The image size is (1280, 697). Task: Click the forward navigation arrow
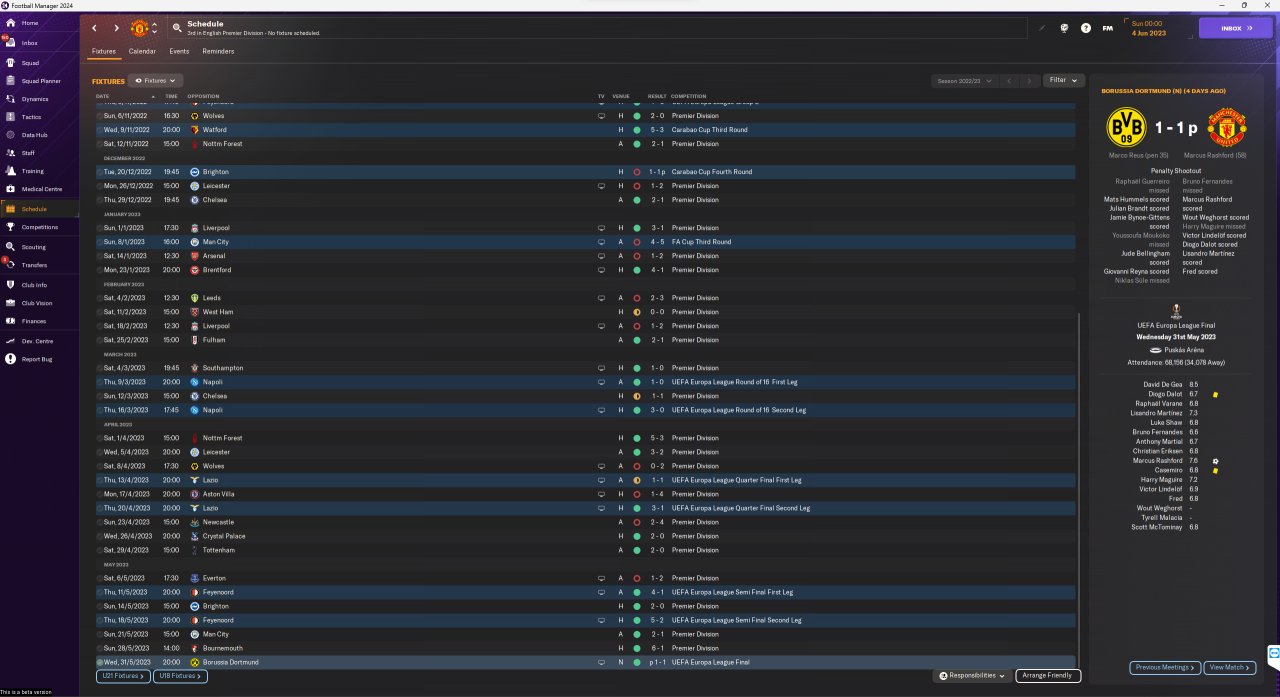coord(116,28)
